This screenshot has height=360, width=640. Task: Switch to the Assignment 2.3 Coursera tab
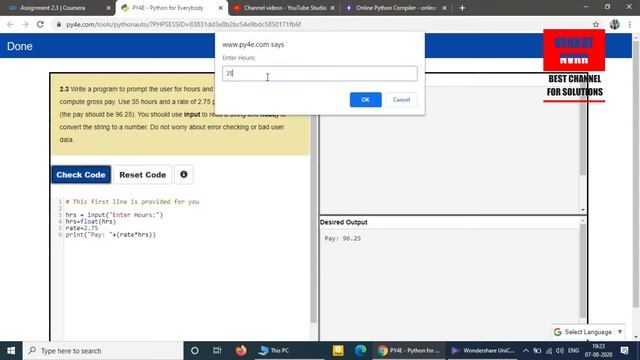[x=53, y=8]
